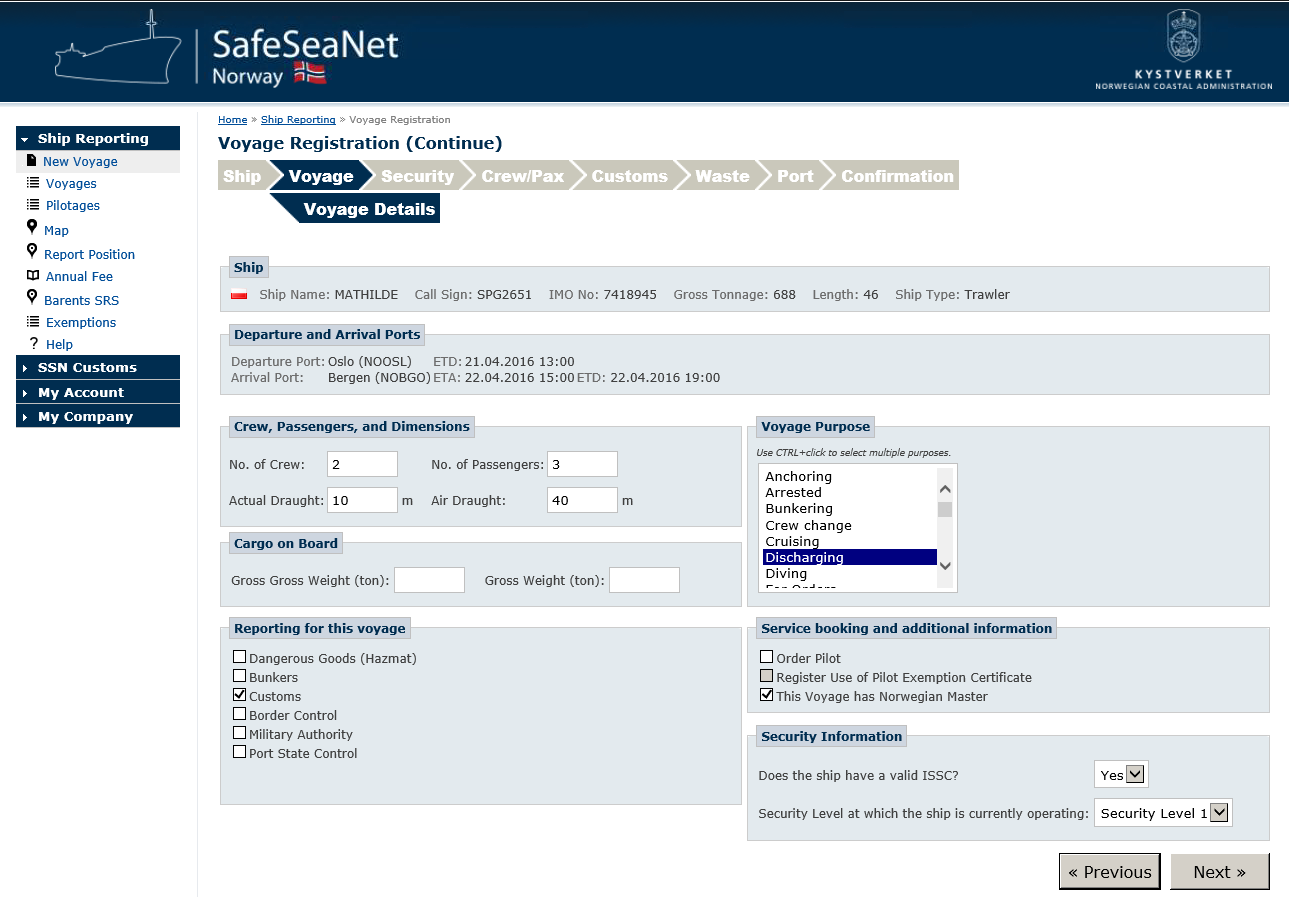Viewport: 1289px width, 910px height.
Task: Select Bunkering in Voyage Purpose list
Action: pyautogui.click(x=799, y=508)
